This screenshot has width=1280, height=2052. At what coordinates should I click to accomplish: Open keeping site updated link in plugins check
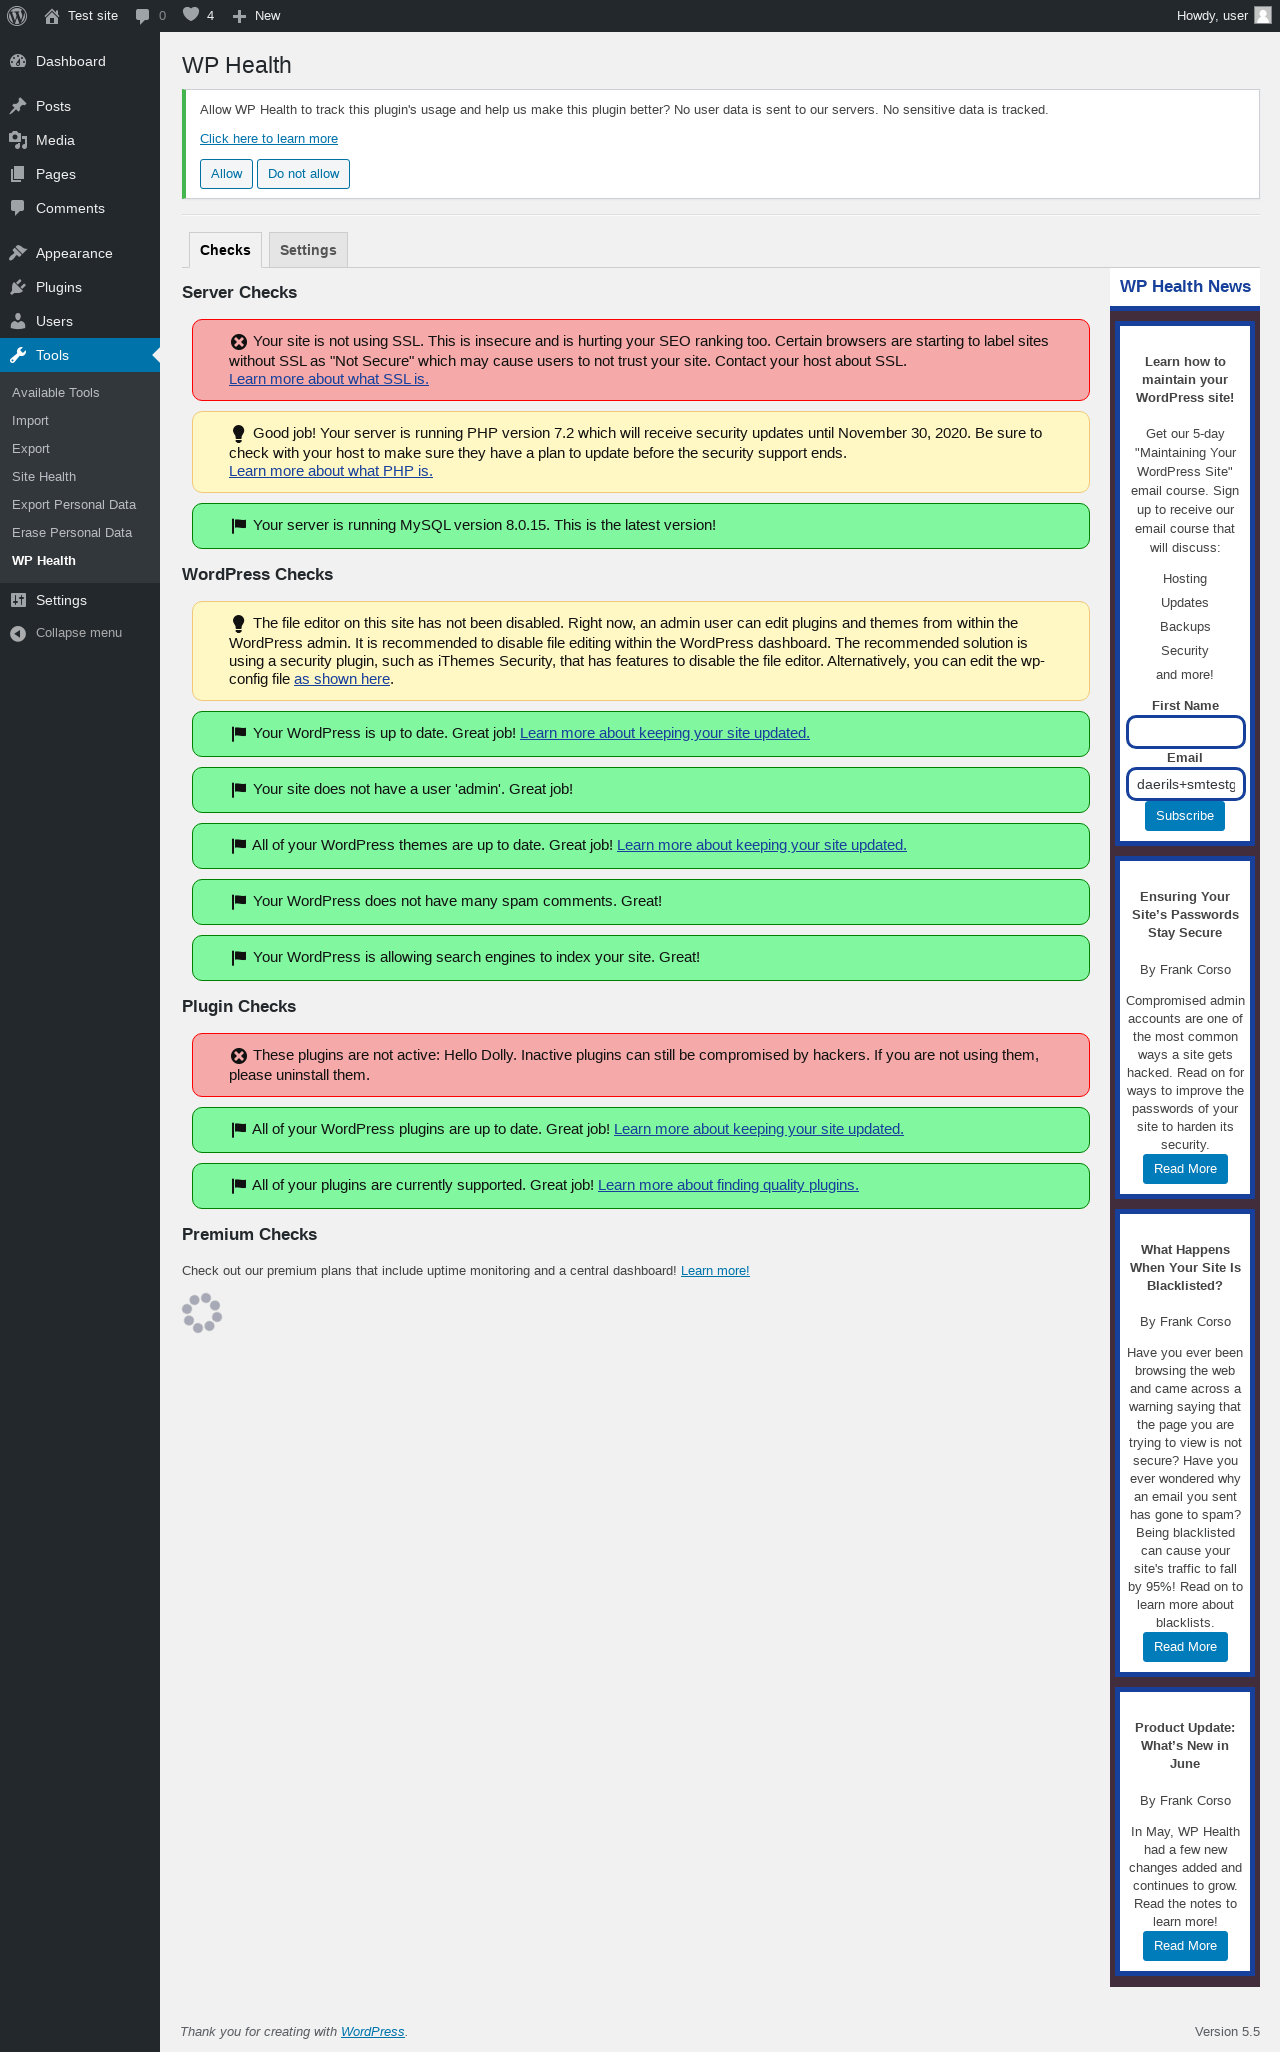(759, 1129)
